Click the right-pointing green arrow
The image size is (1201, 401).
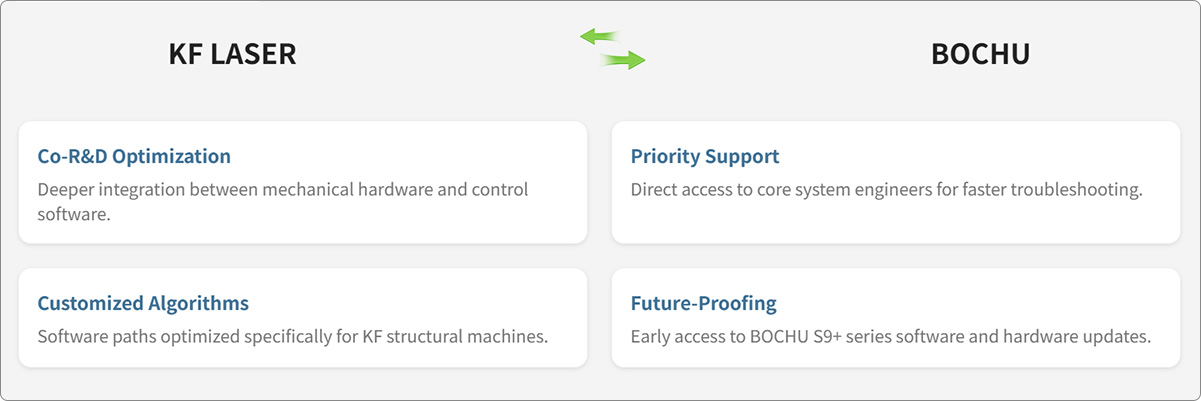(623, 61)
